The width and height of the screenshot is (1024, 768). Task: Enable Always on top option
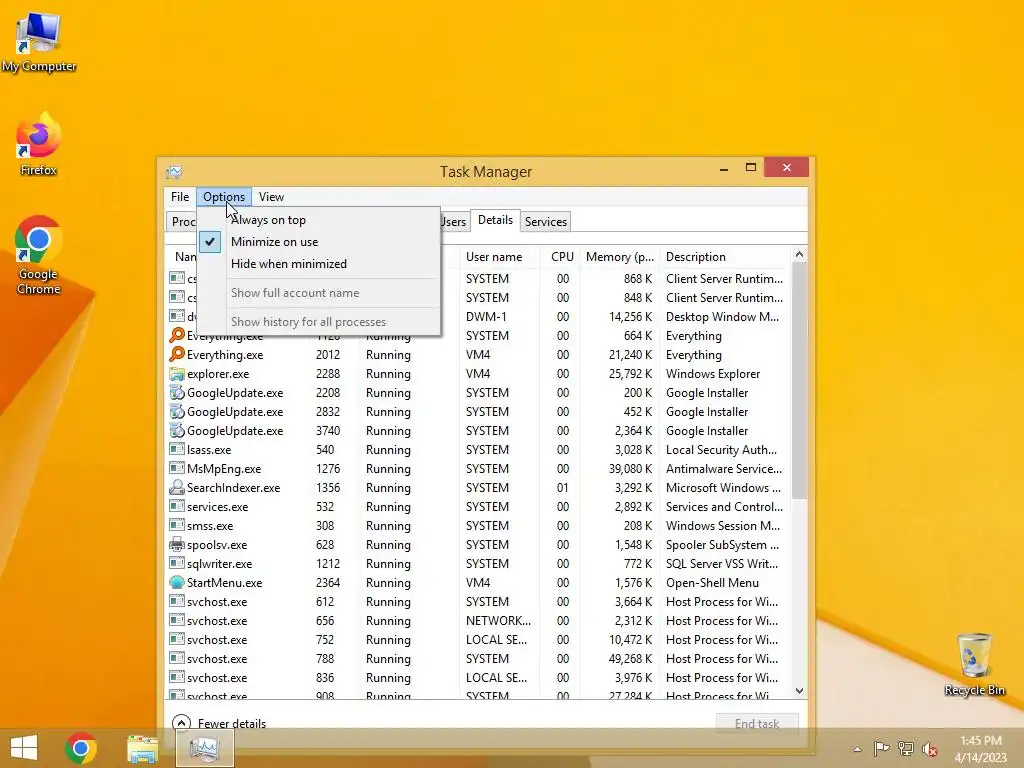pyautogui.click(x=319, y=220)
